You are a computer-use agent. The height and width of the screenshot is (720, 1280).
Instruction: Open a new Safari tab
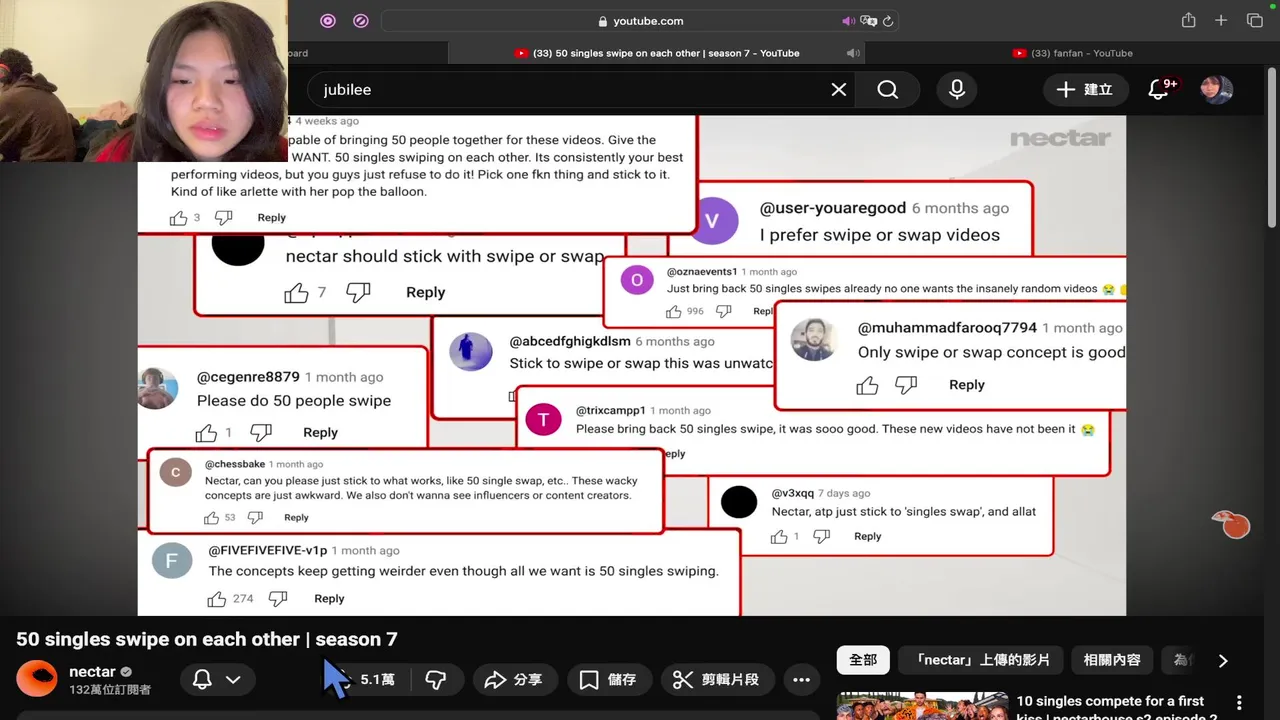coord(1221,21)
